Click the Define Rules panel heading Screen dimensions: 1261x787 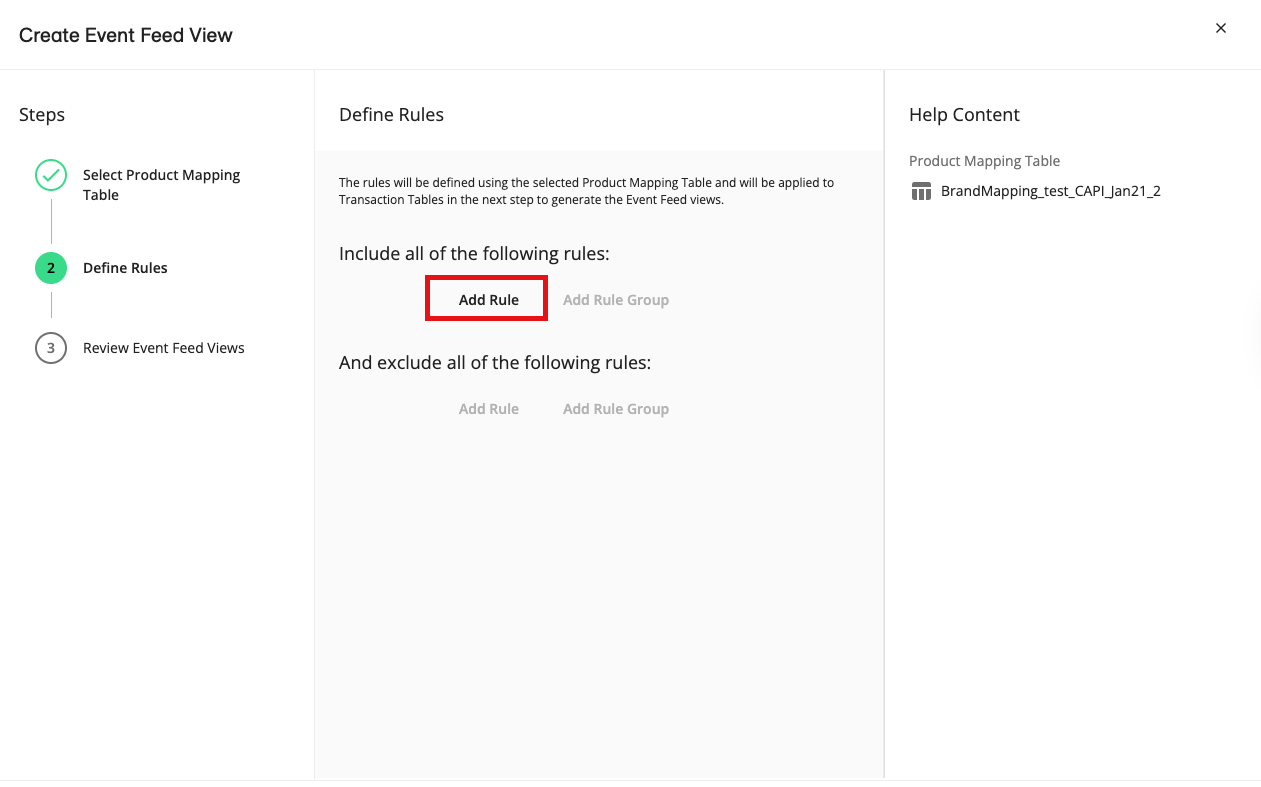(391, 115)
